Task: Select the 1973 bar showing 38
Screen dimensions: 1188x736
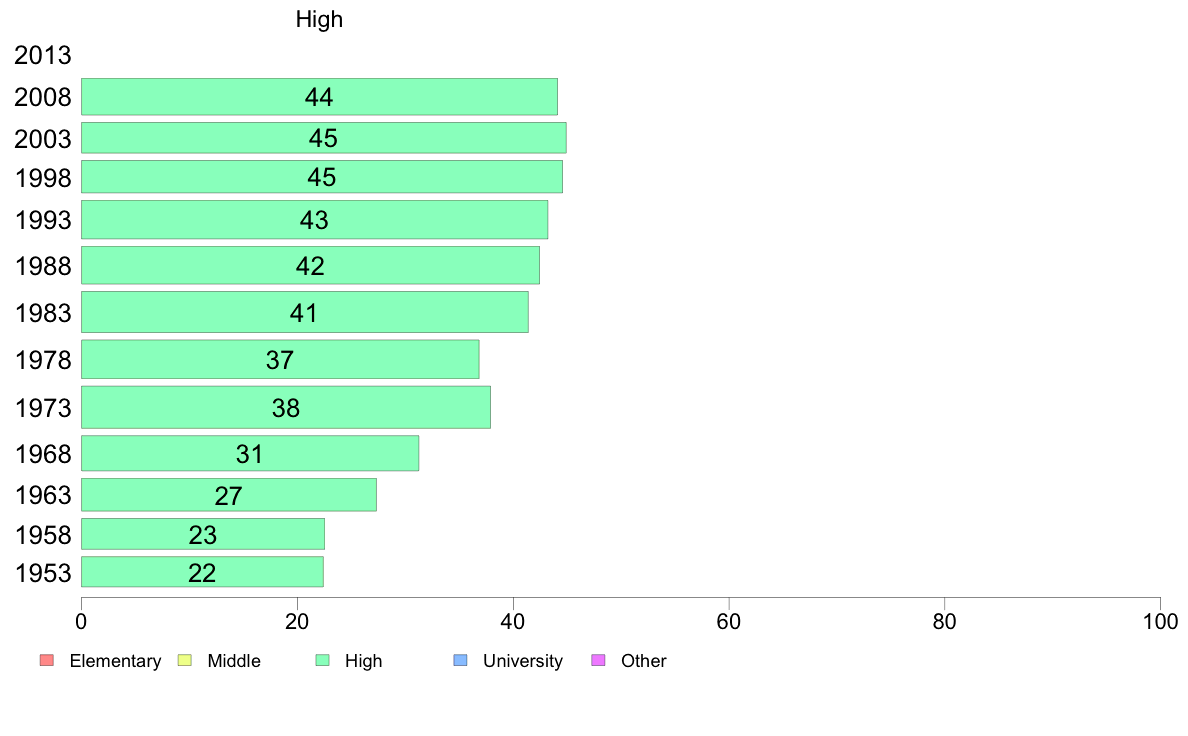Action: point(286,408)
